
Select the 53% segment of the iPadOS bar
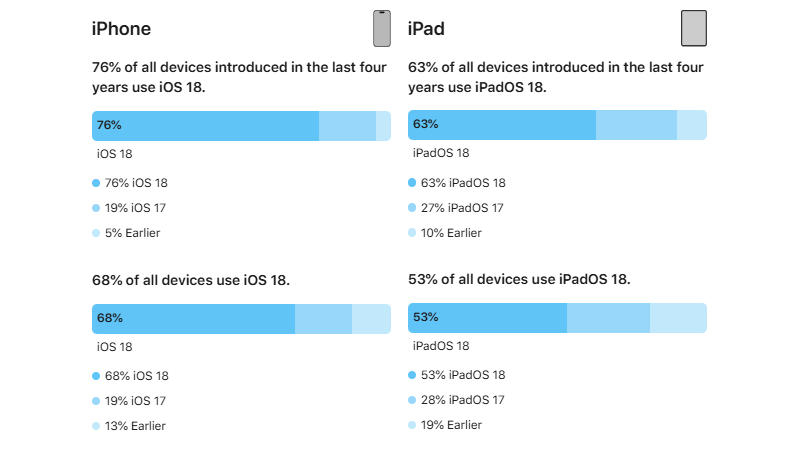[487, 318]
